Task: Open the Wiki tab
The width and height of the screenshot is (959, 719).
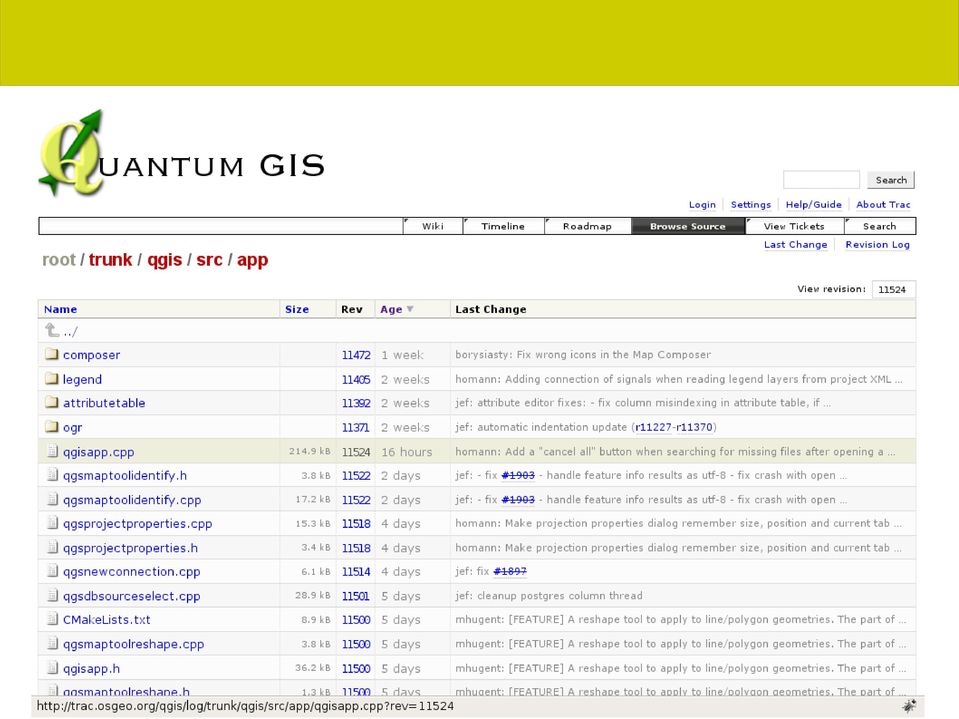Action: click(433, 226)
